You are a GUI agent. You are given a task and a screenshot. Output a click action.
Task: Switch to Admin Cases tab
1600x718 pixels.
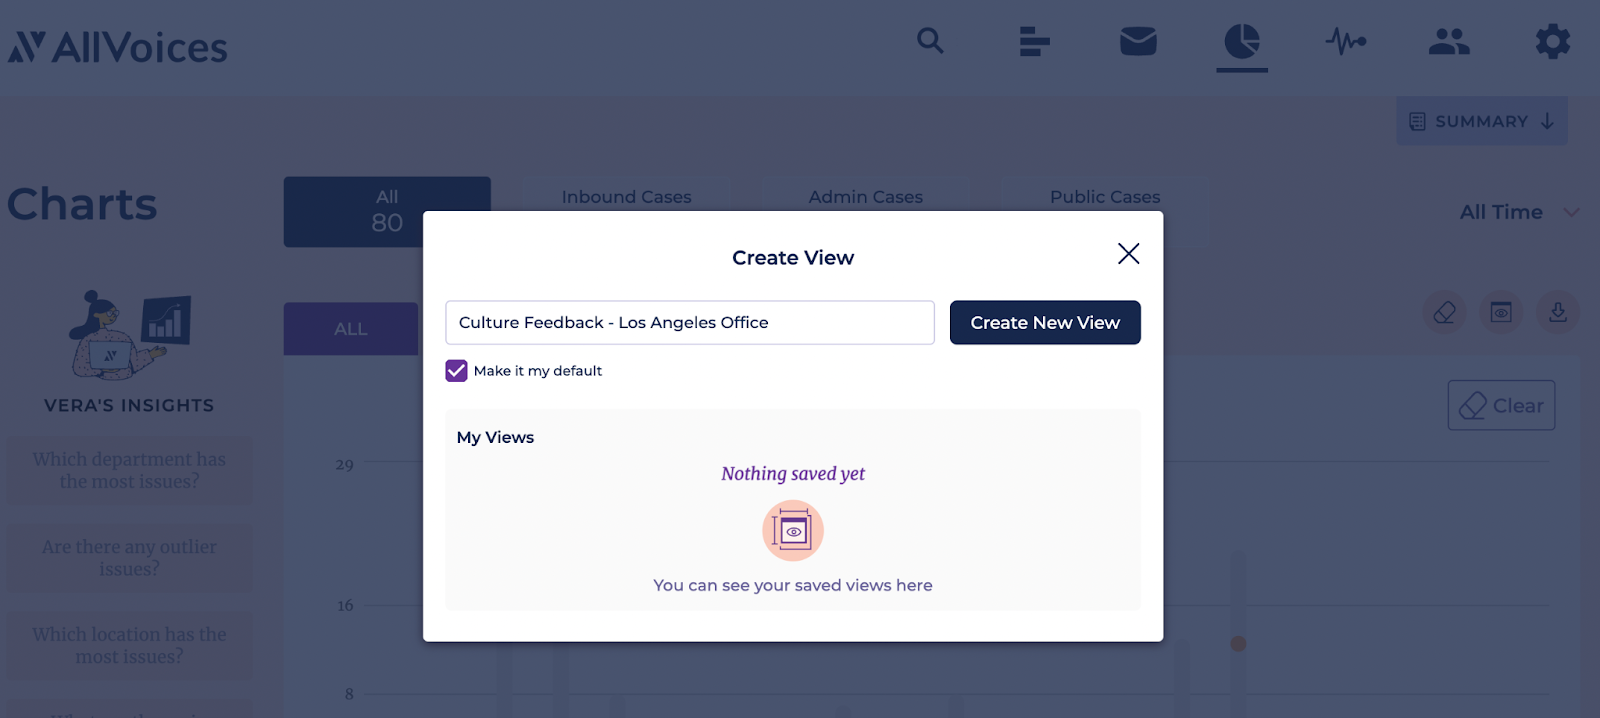click(866, 197)
